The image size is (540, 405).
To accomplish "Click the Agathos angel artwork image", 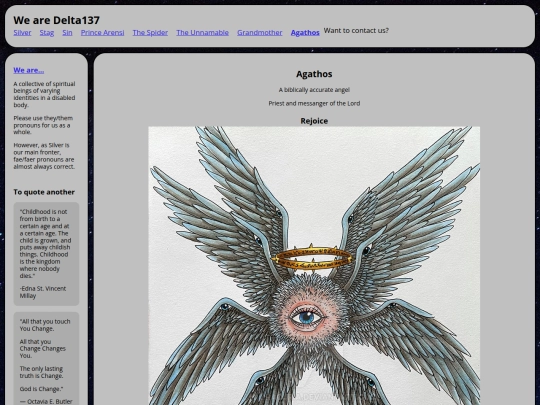I will pos(314,266).
